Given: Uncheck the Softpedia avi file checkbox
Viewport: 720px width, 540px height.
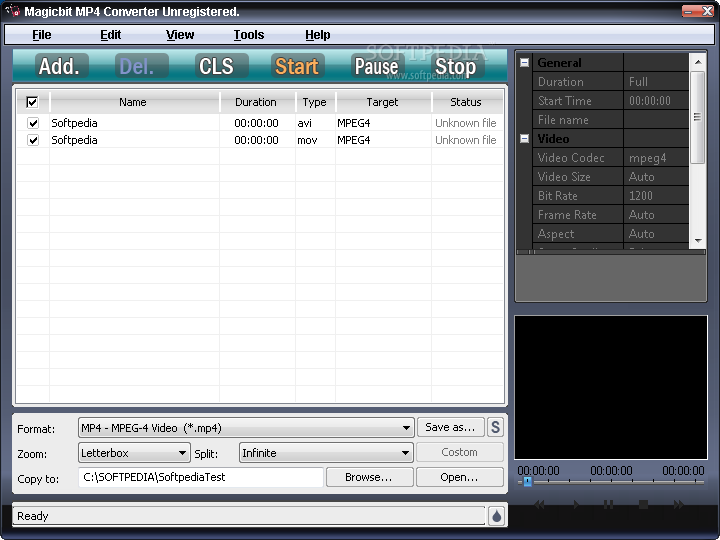Looking at the screenshot, I should tap(33, 123).
